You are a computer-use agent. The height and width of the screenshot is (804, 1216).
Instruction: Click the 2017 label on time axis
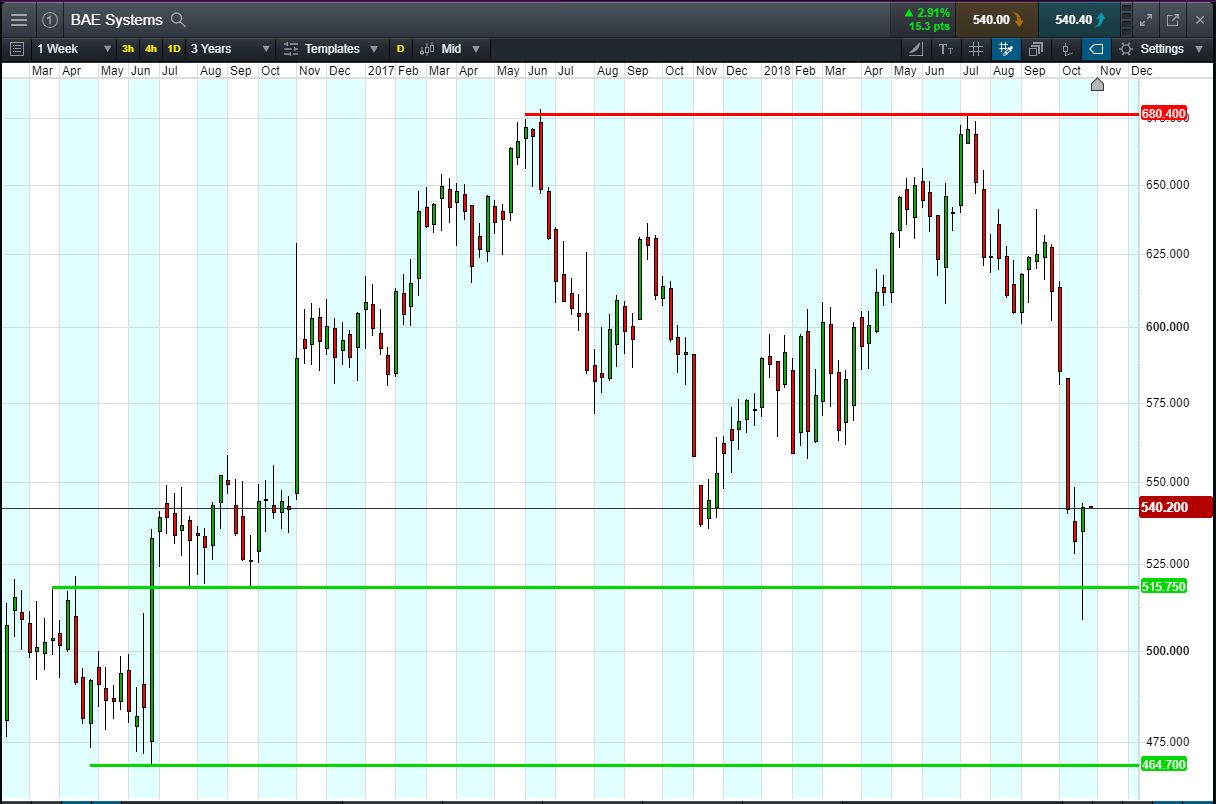pyautogui.click(x=380, y=71)
